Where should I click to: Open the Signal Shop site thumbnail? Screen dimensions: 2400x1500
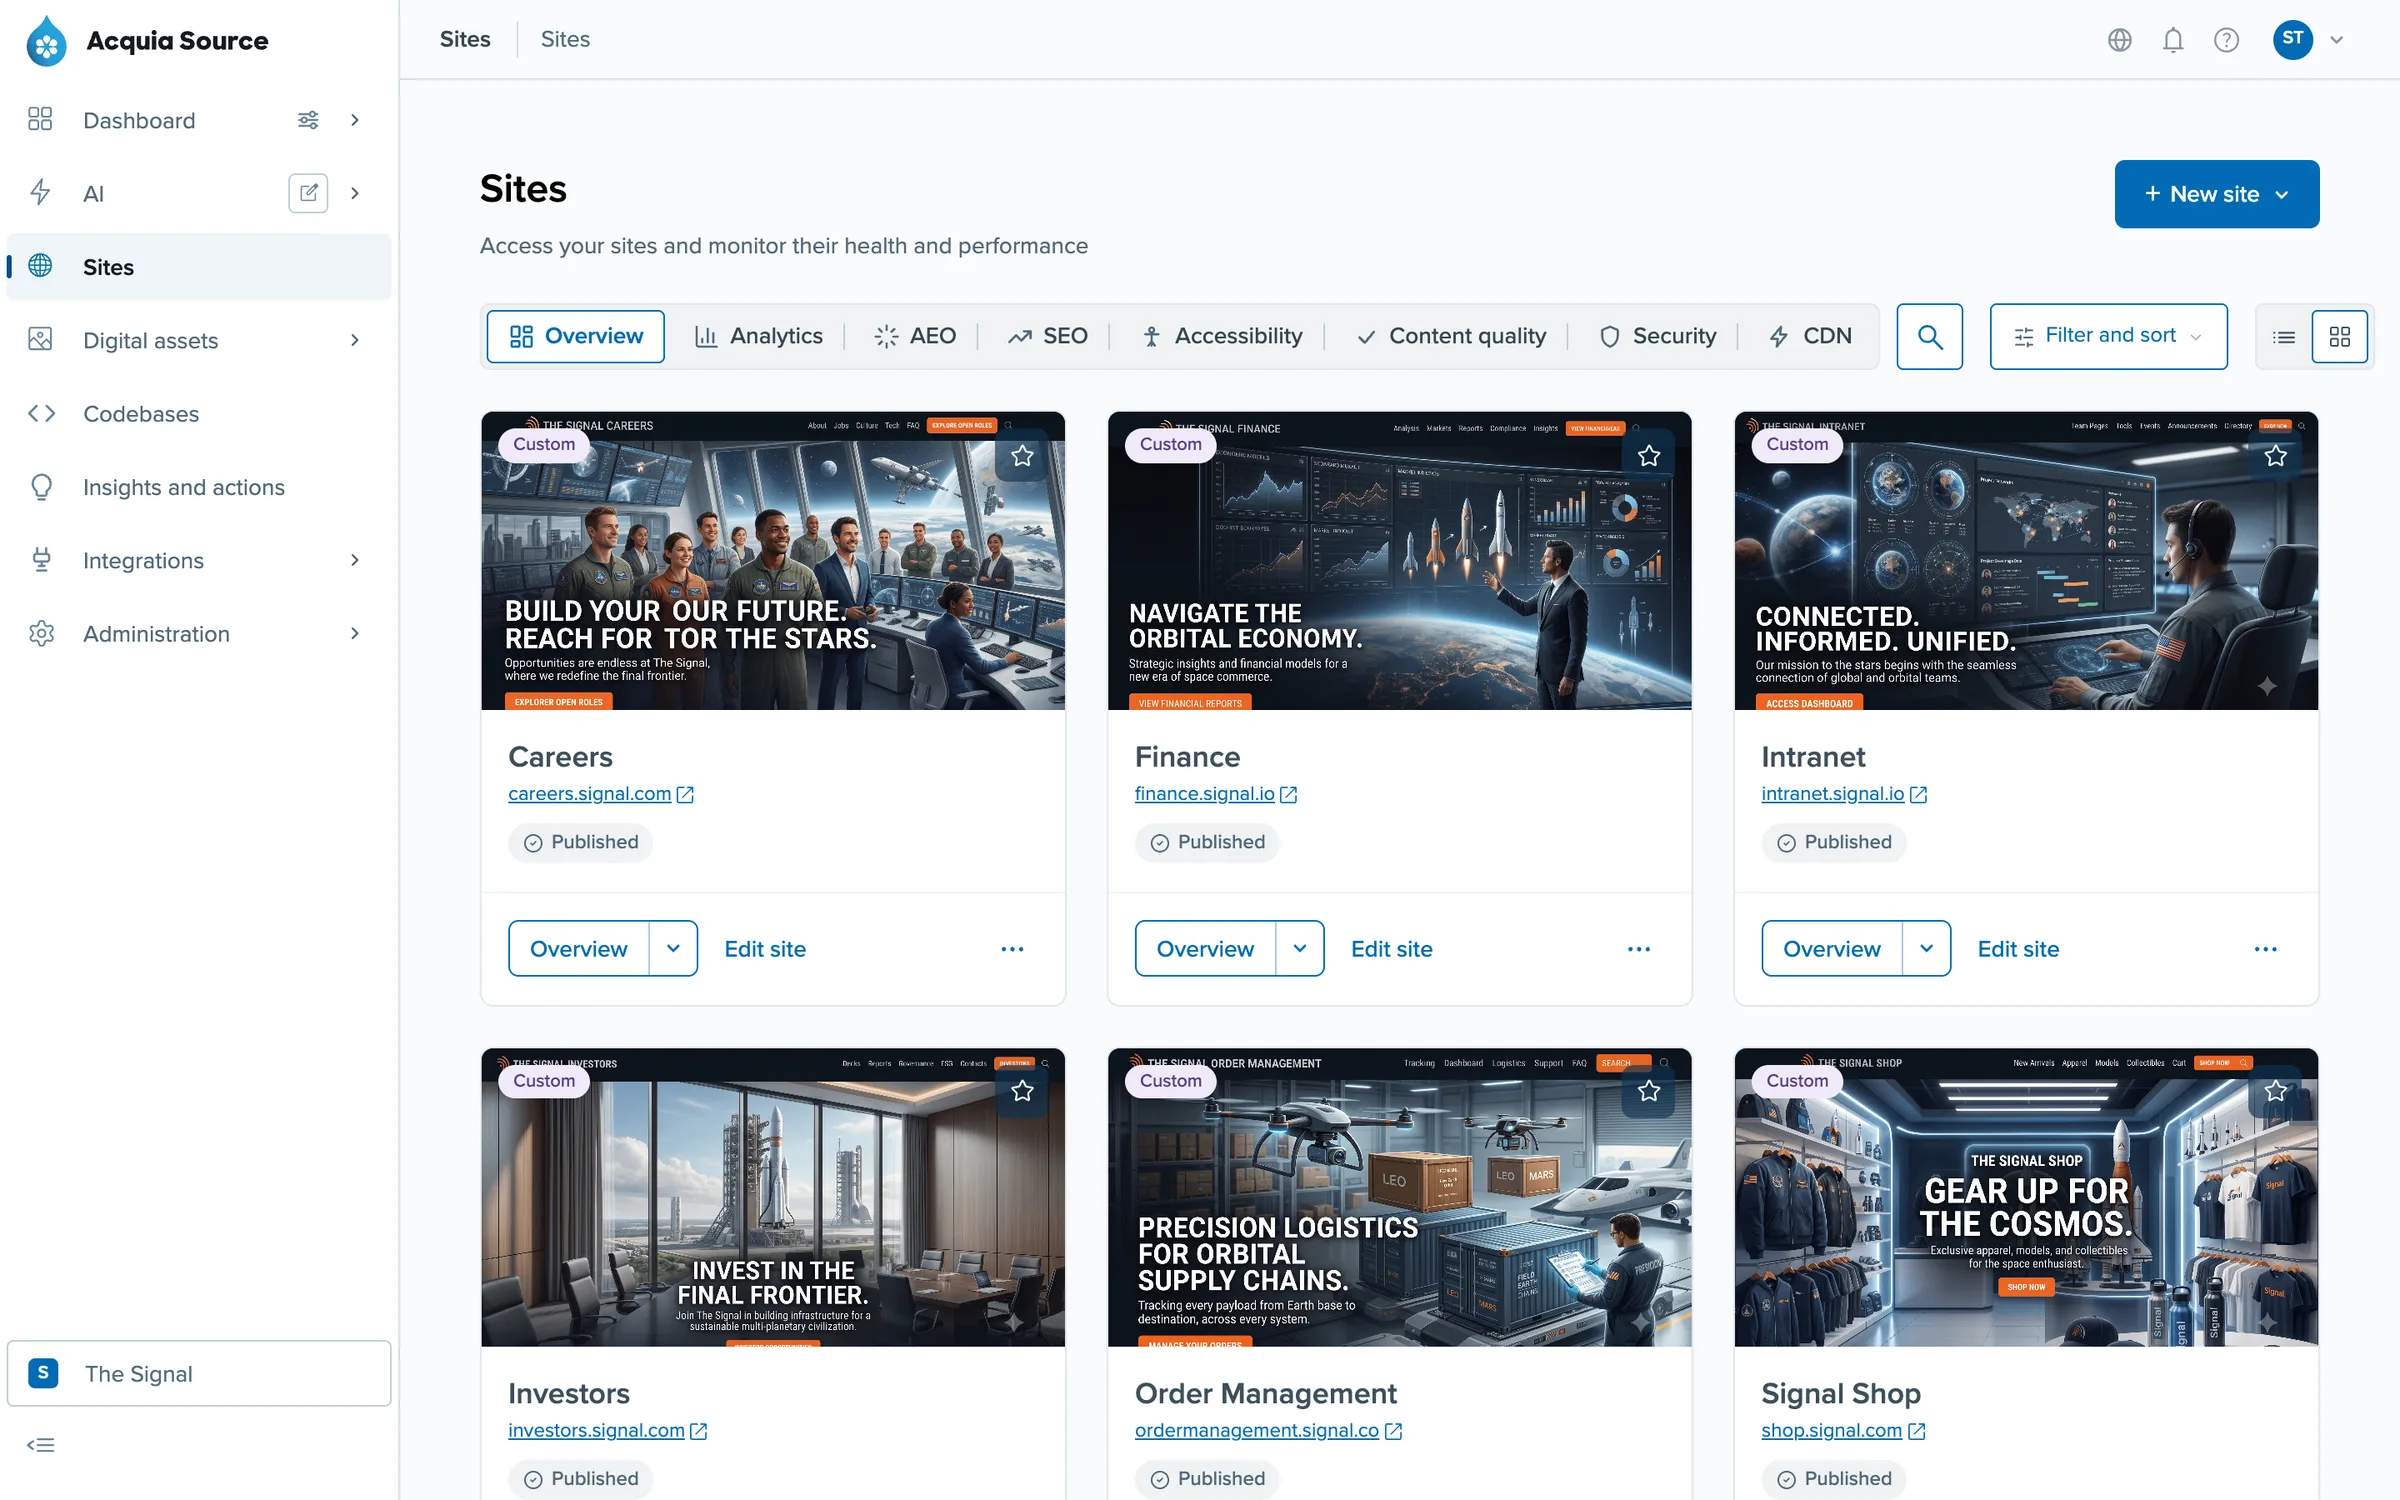point(2026,1197)
